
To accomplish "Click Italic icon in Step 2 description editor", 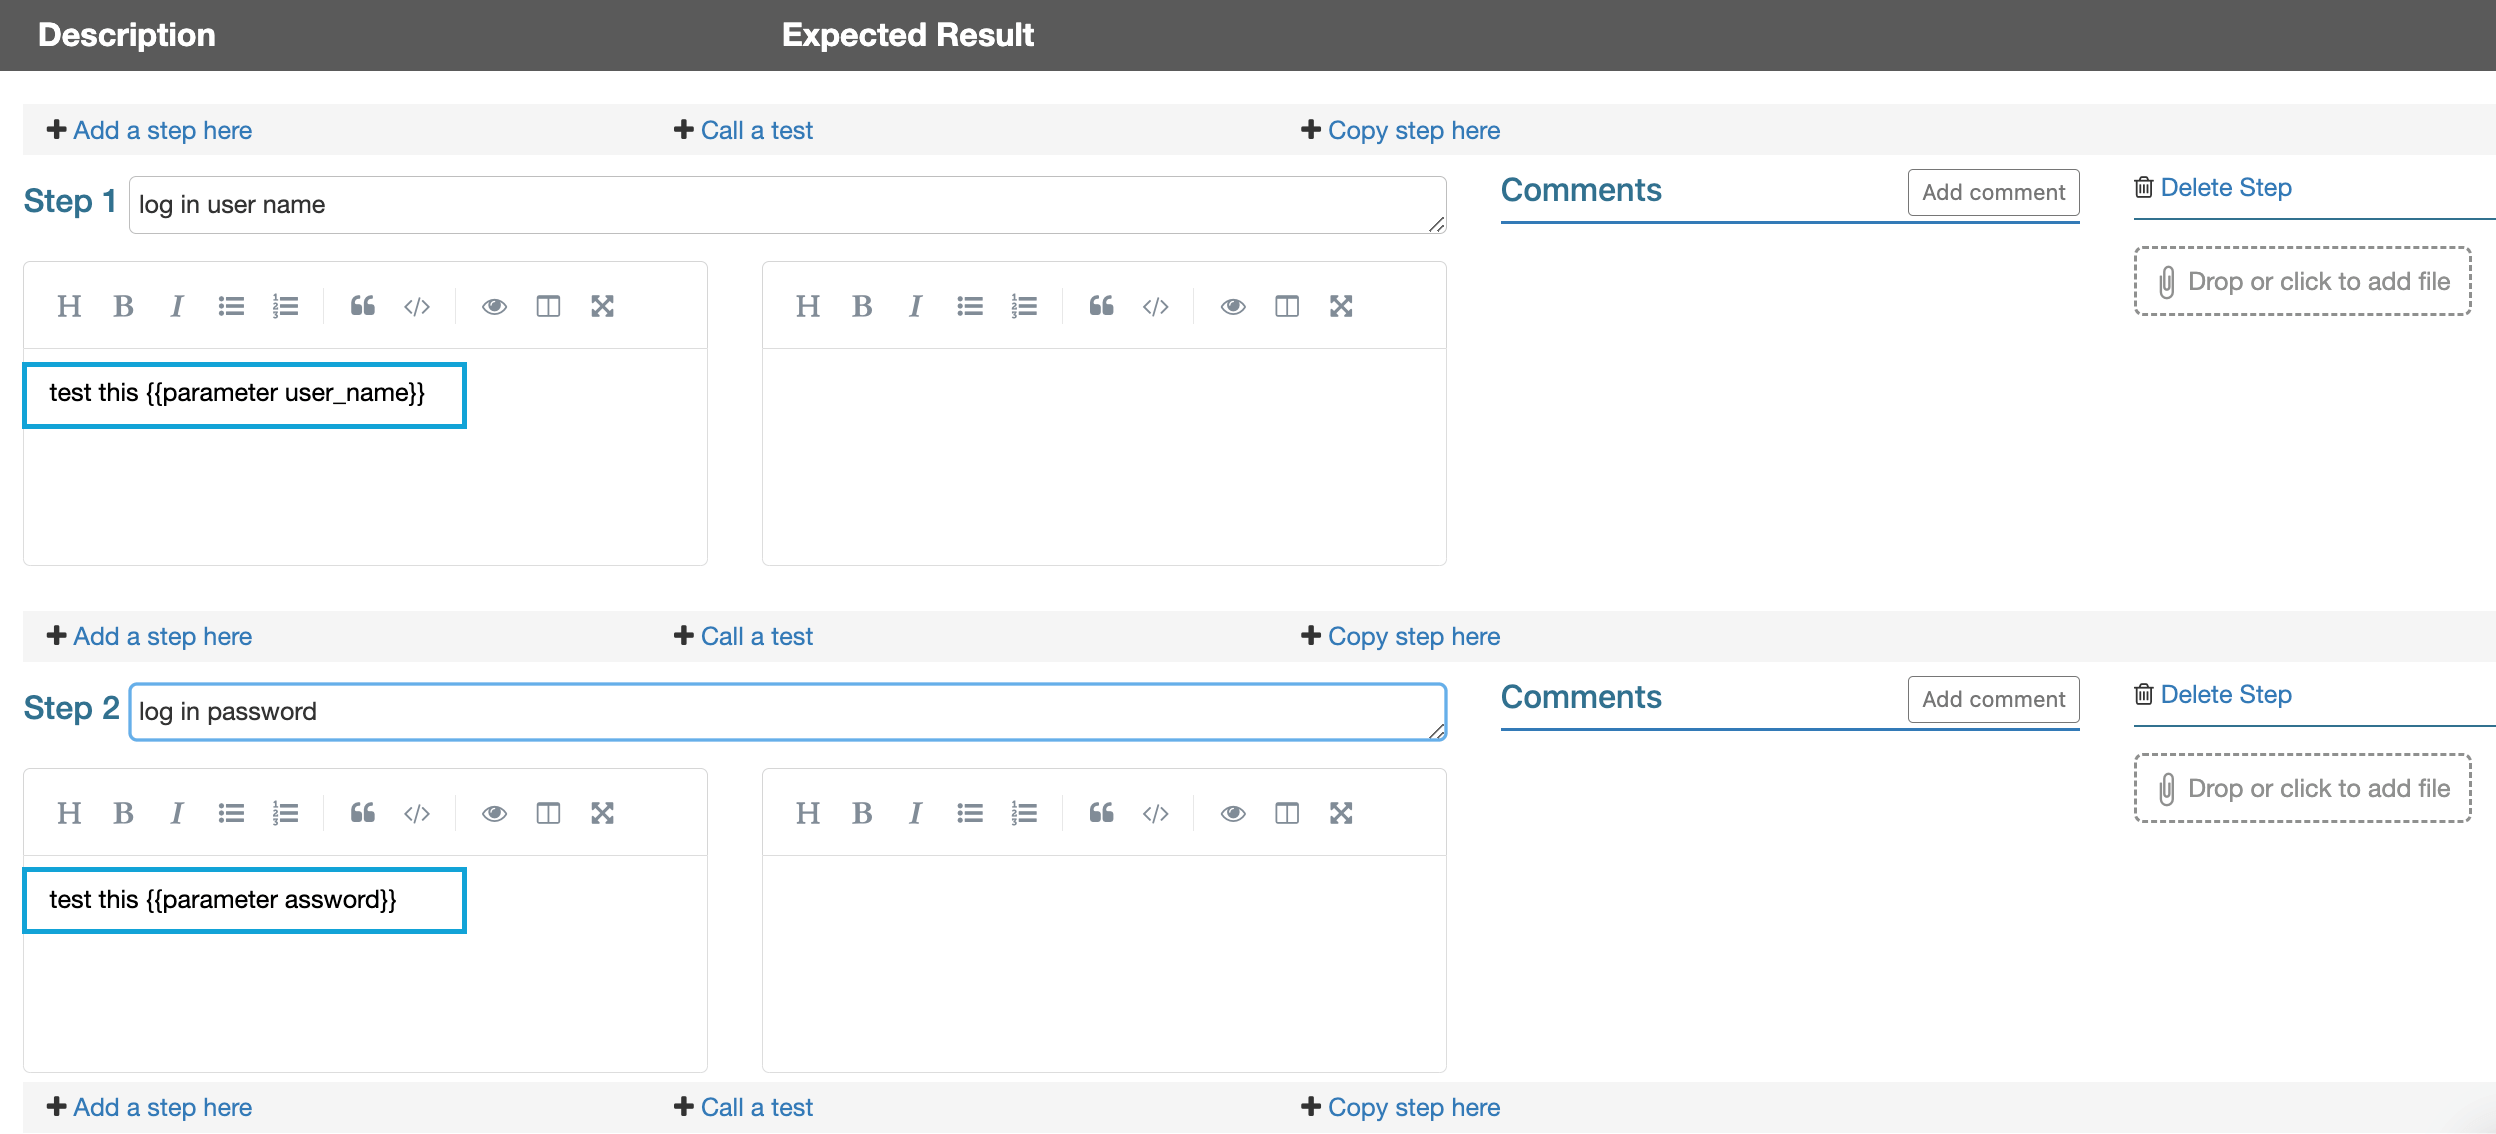I will click(x=177, y=813).
